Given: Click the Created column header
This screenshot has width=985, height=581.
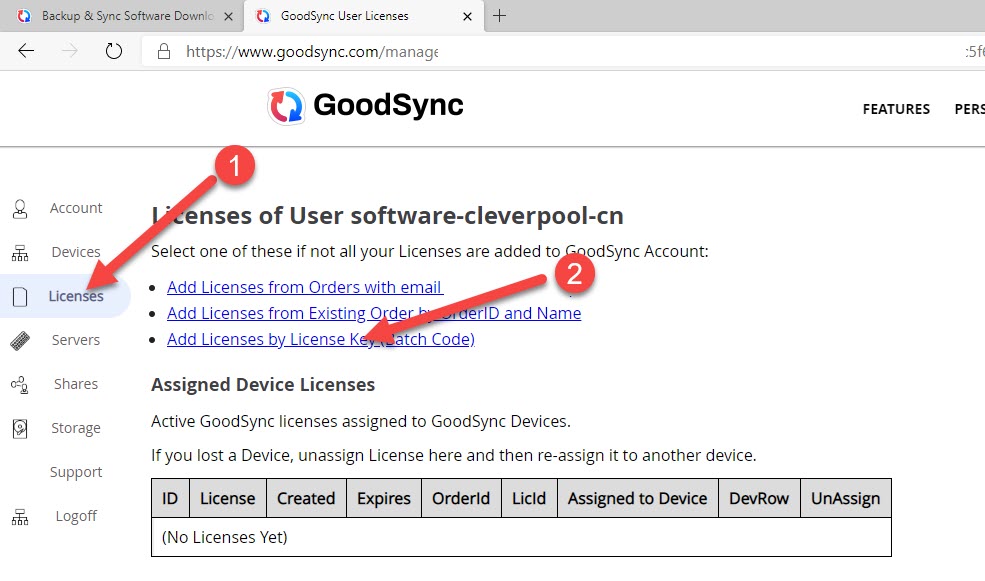Looking at the screenshot, I should click(306, 498).
